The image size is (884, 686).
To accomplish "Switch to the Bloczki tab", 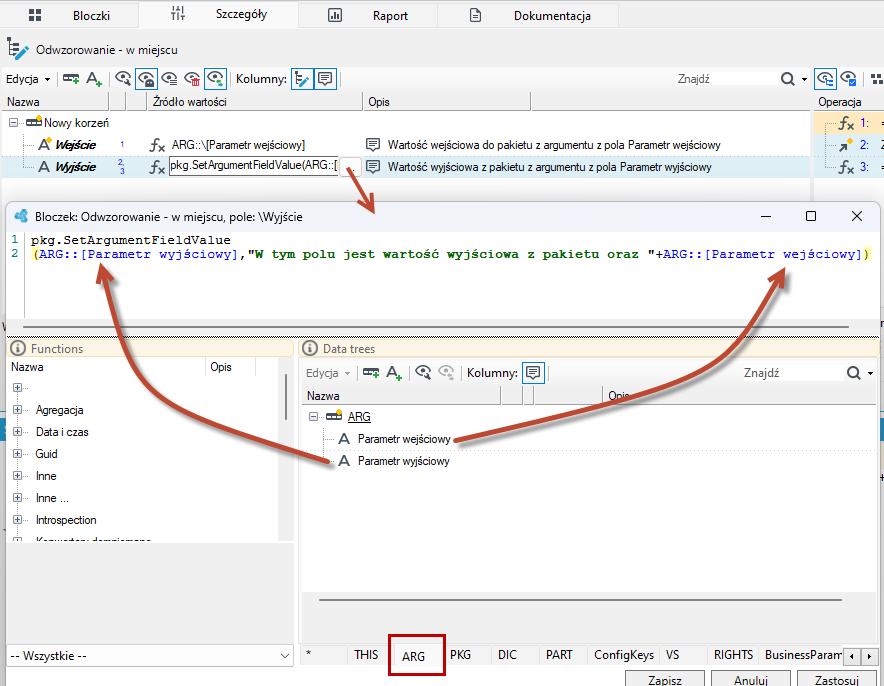I will 69,15.
